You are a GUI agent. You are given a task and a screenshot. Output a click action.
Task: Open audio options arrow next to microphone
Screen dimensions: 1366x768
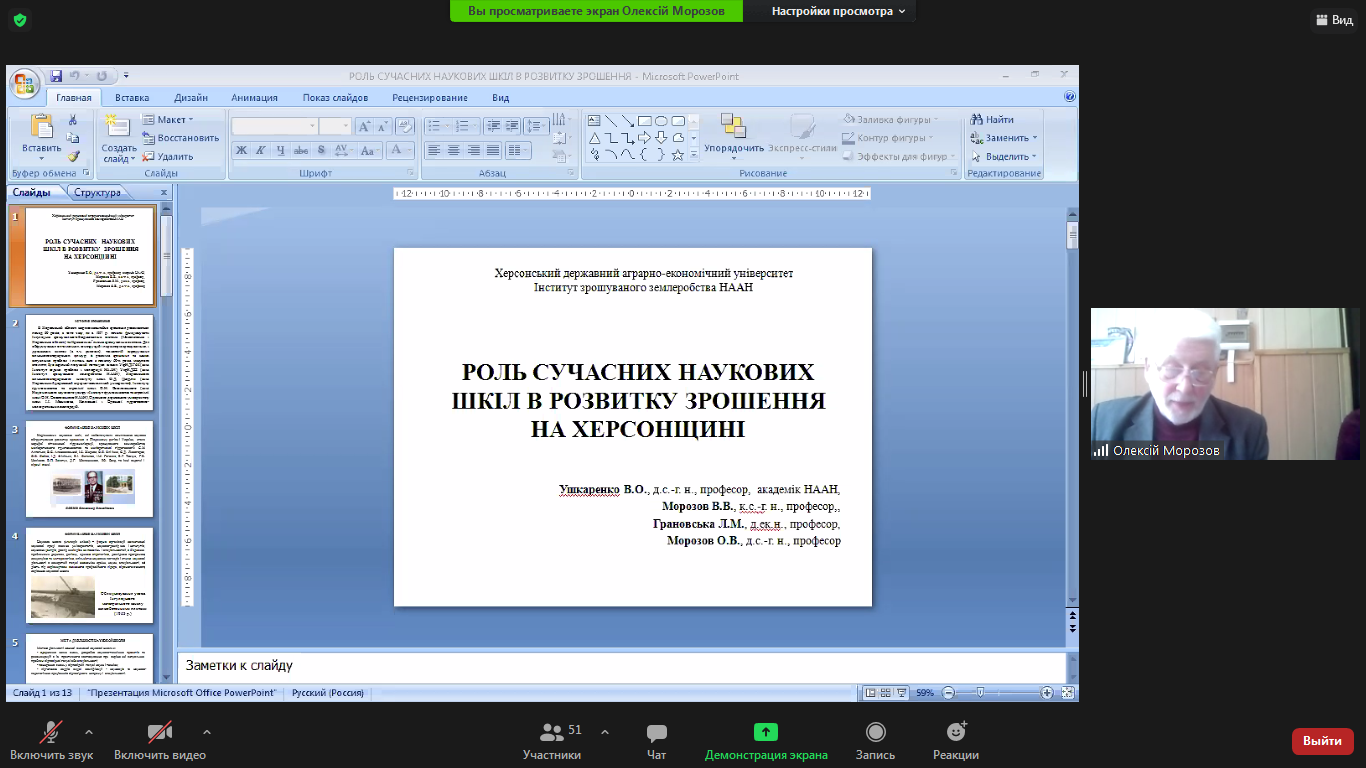coord(89,731)
